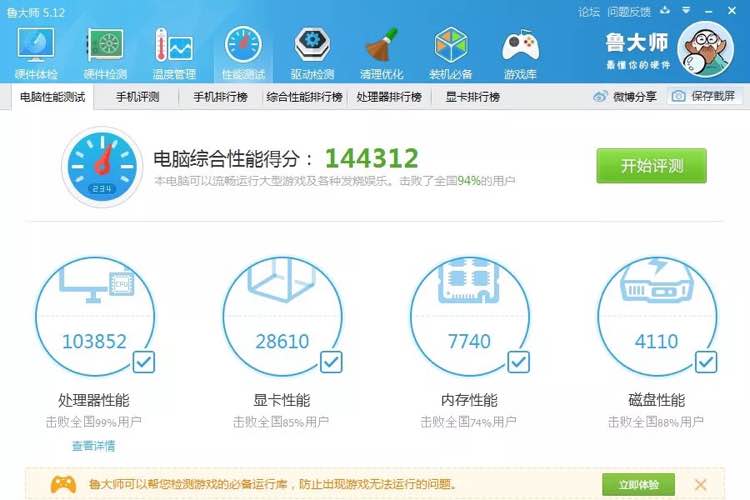
Task: Click the 保存截屏 button
Action: [705, 96]
